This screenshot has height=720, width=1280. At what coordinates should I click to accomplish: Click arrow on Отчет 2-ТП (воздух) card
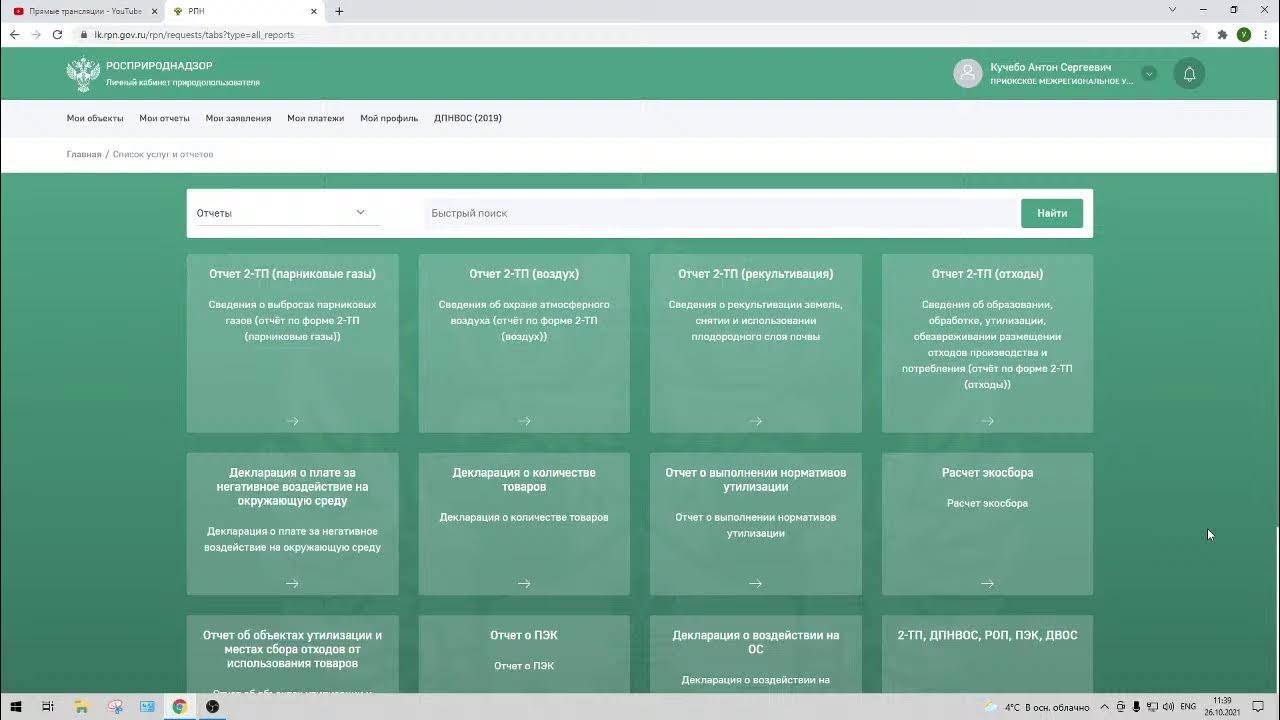pos(524,421)
